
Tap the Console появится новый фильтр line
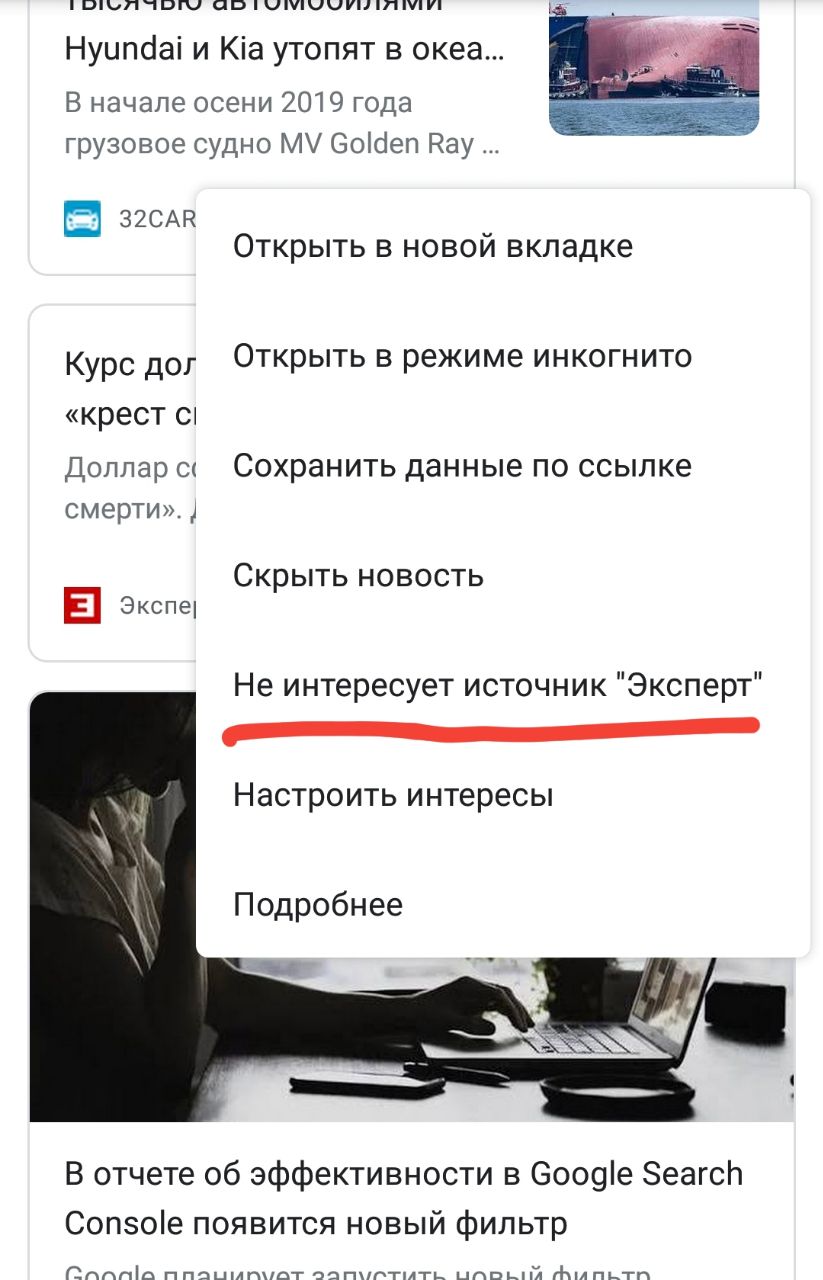point(316,1222)
